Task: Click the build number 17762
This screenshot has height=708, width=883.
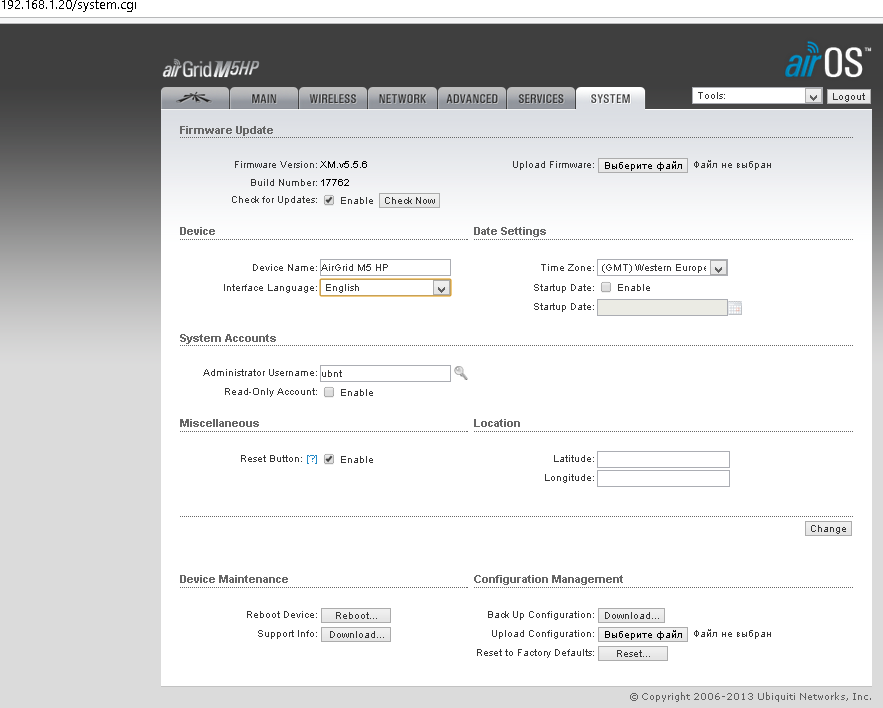Action: pyautogui.click(x=335, y=182)
